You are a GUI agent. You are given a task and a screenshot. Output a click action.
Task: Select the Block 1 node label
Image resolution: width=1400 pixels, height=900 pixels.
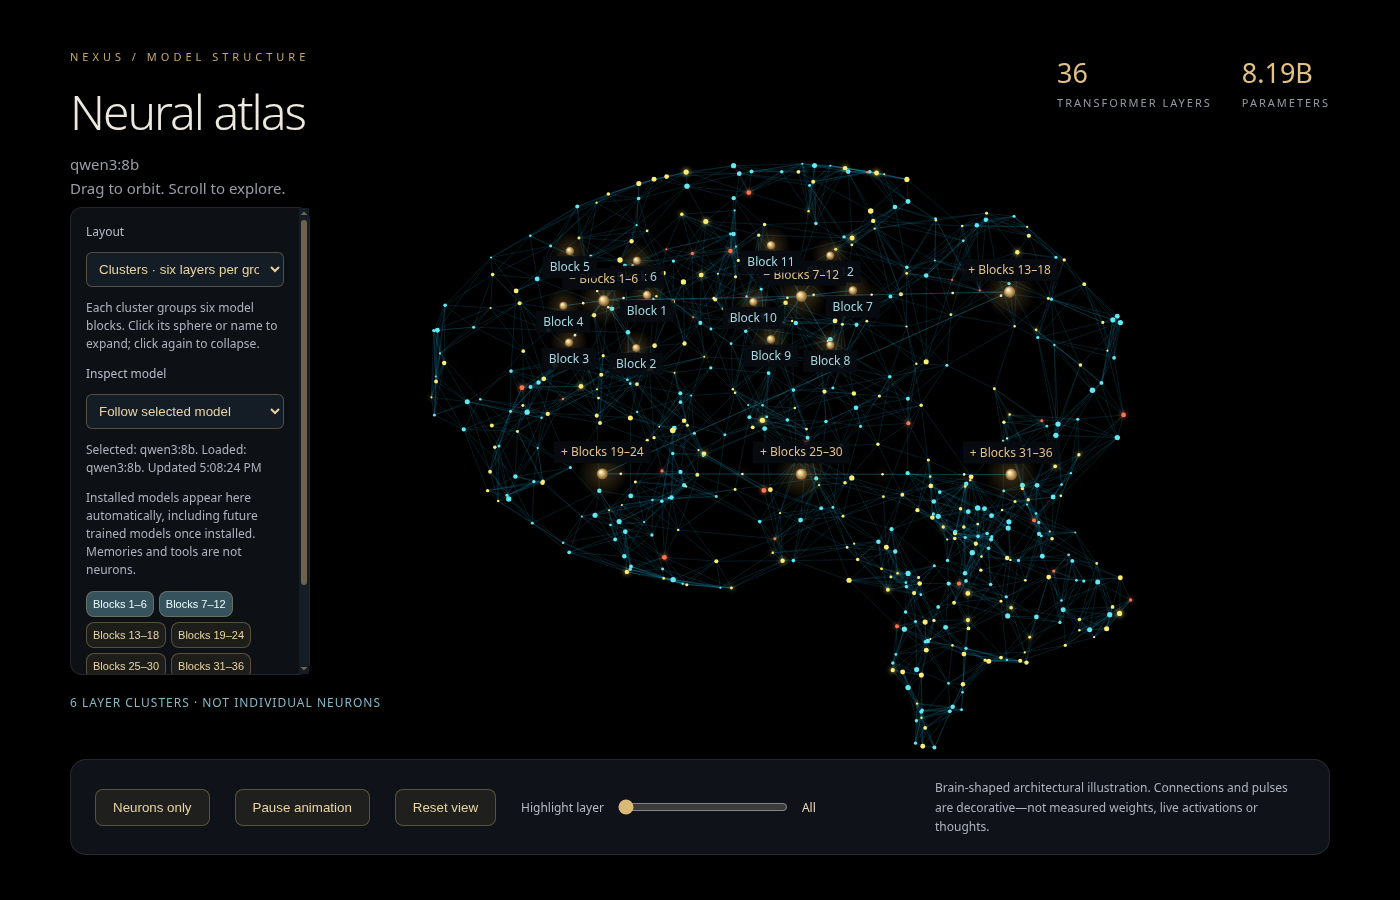coord(646,311)
